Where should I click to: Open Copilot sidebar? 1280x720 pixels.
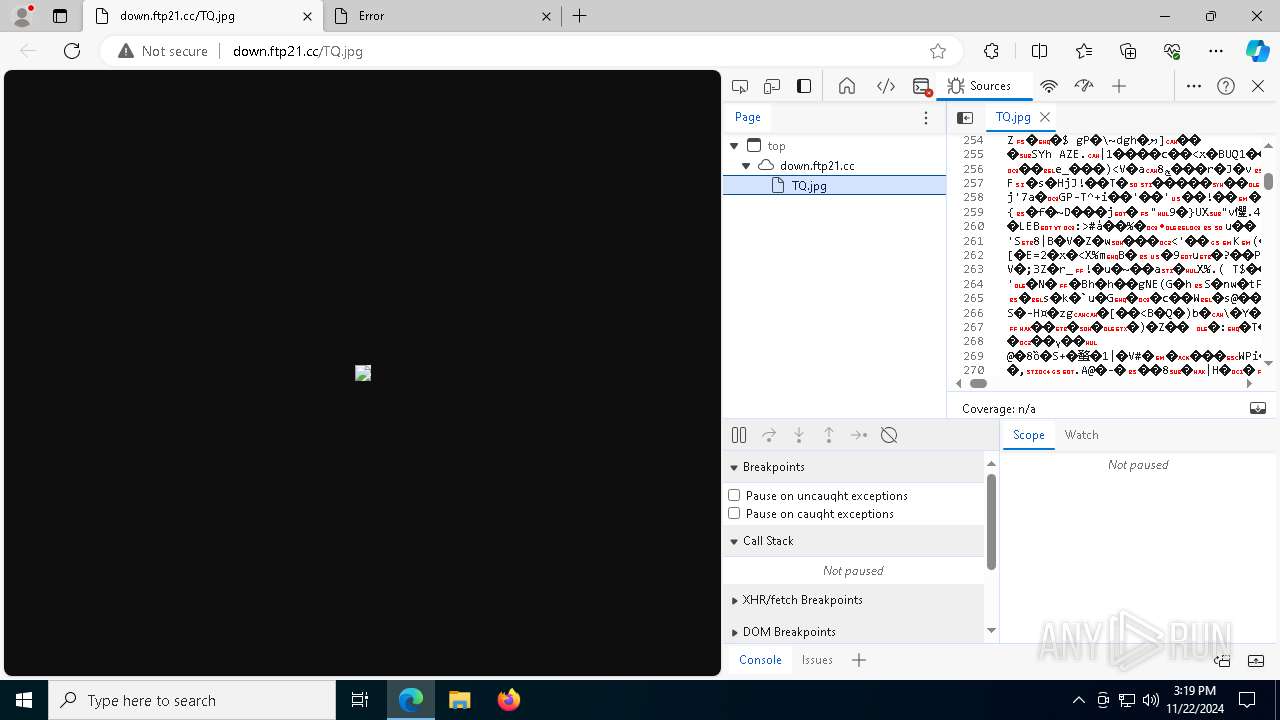point(1257,51)
